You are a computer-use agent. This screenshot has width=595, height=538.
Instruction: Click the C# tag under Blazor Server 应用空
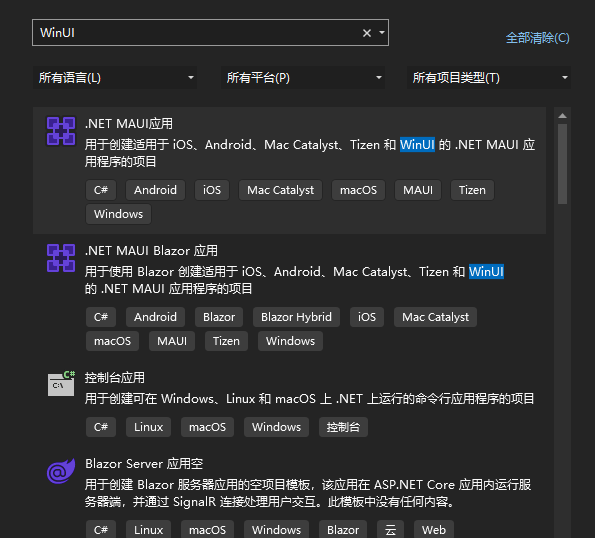[101, 529]
